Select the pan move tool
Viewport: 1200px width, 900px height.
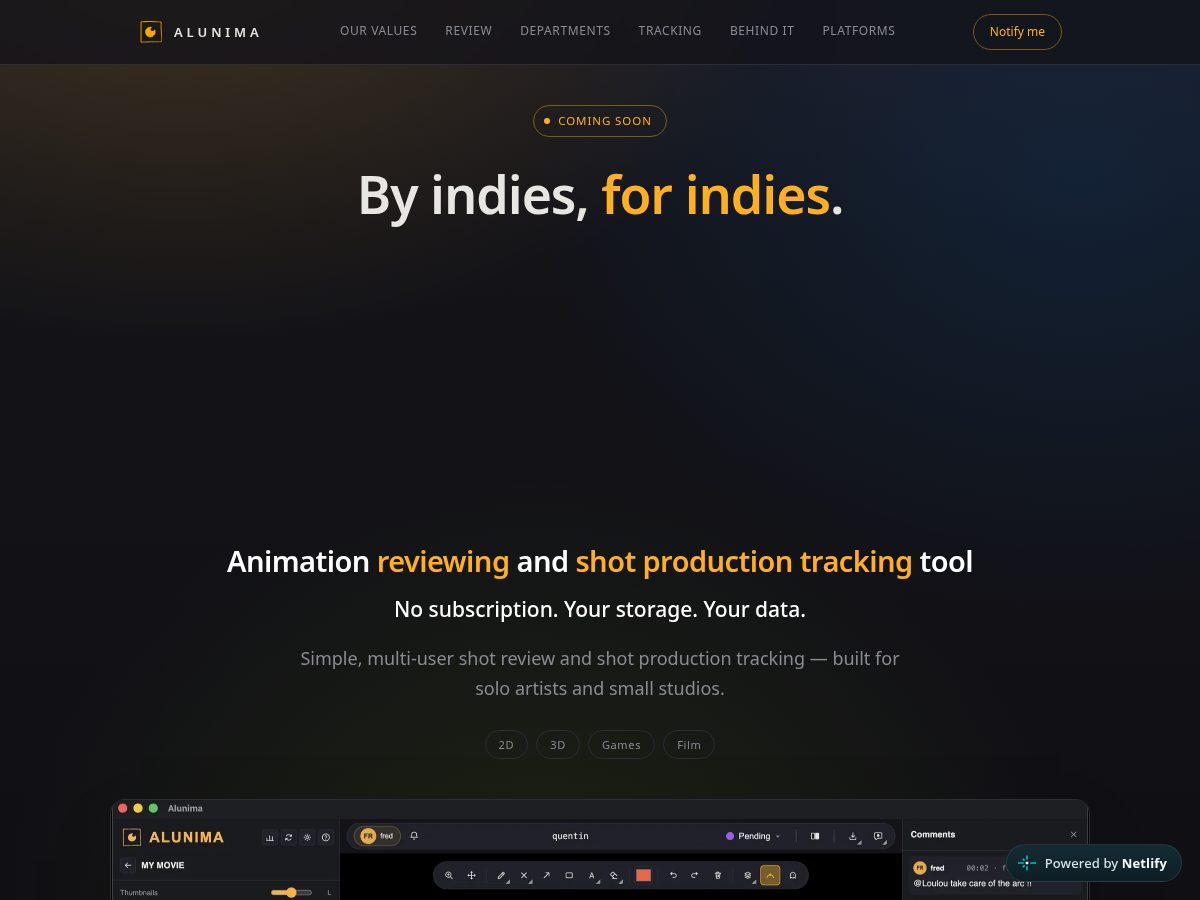(x=471, y=875)
